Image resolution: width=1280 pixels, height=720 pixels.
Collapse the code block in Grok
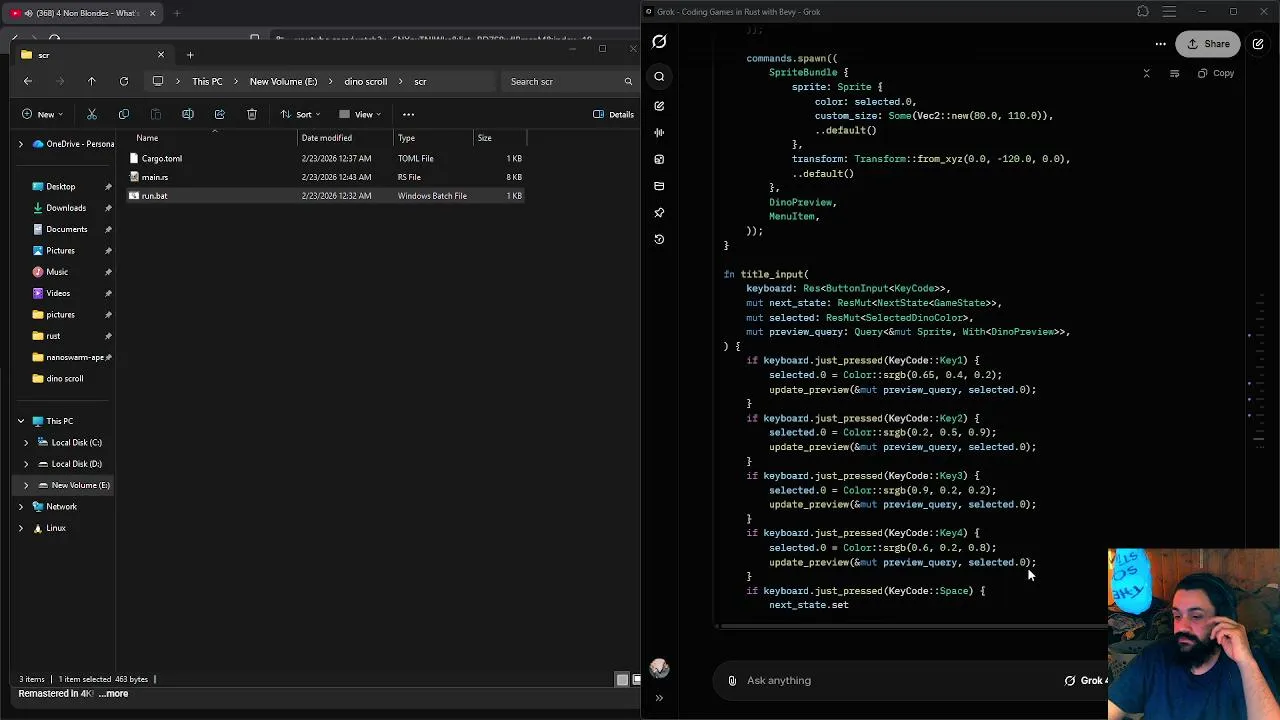tap(1146, 73)
